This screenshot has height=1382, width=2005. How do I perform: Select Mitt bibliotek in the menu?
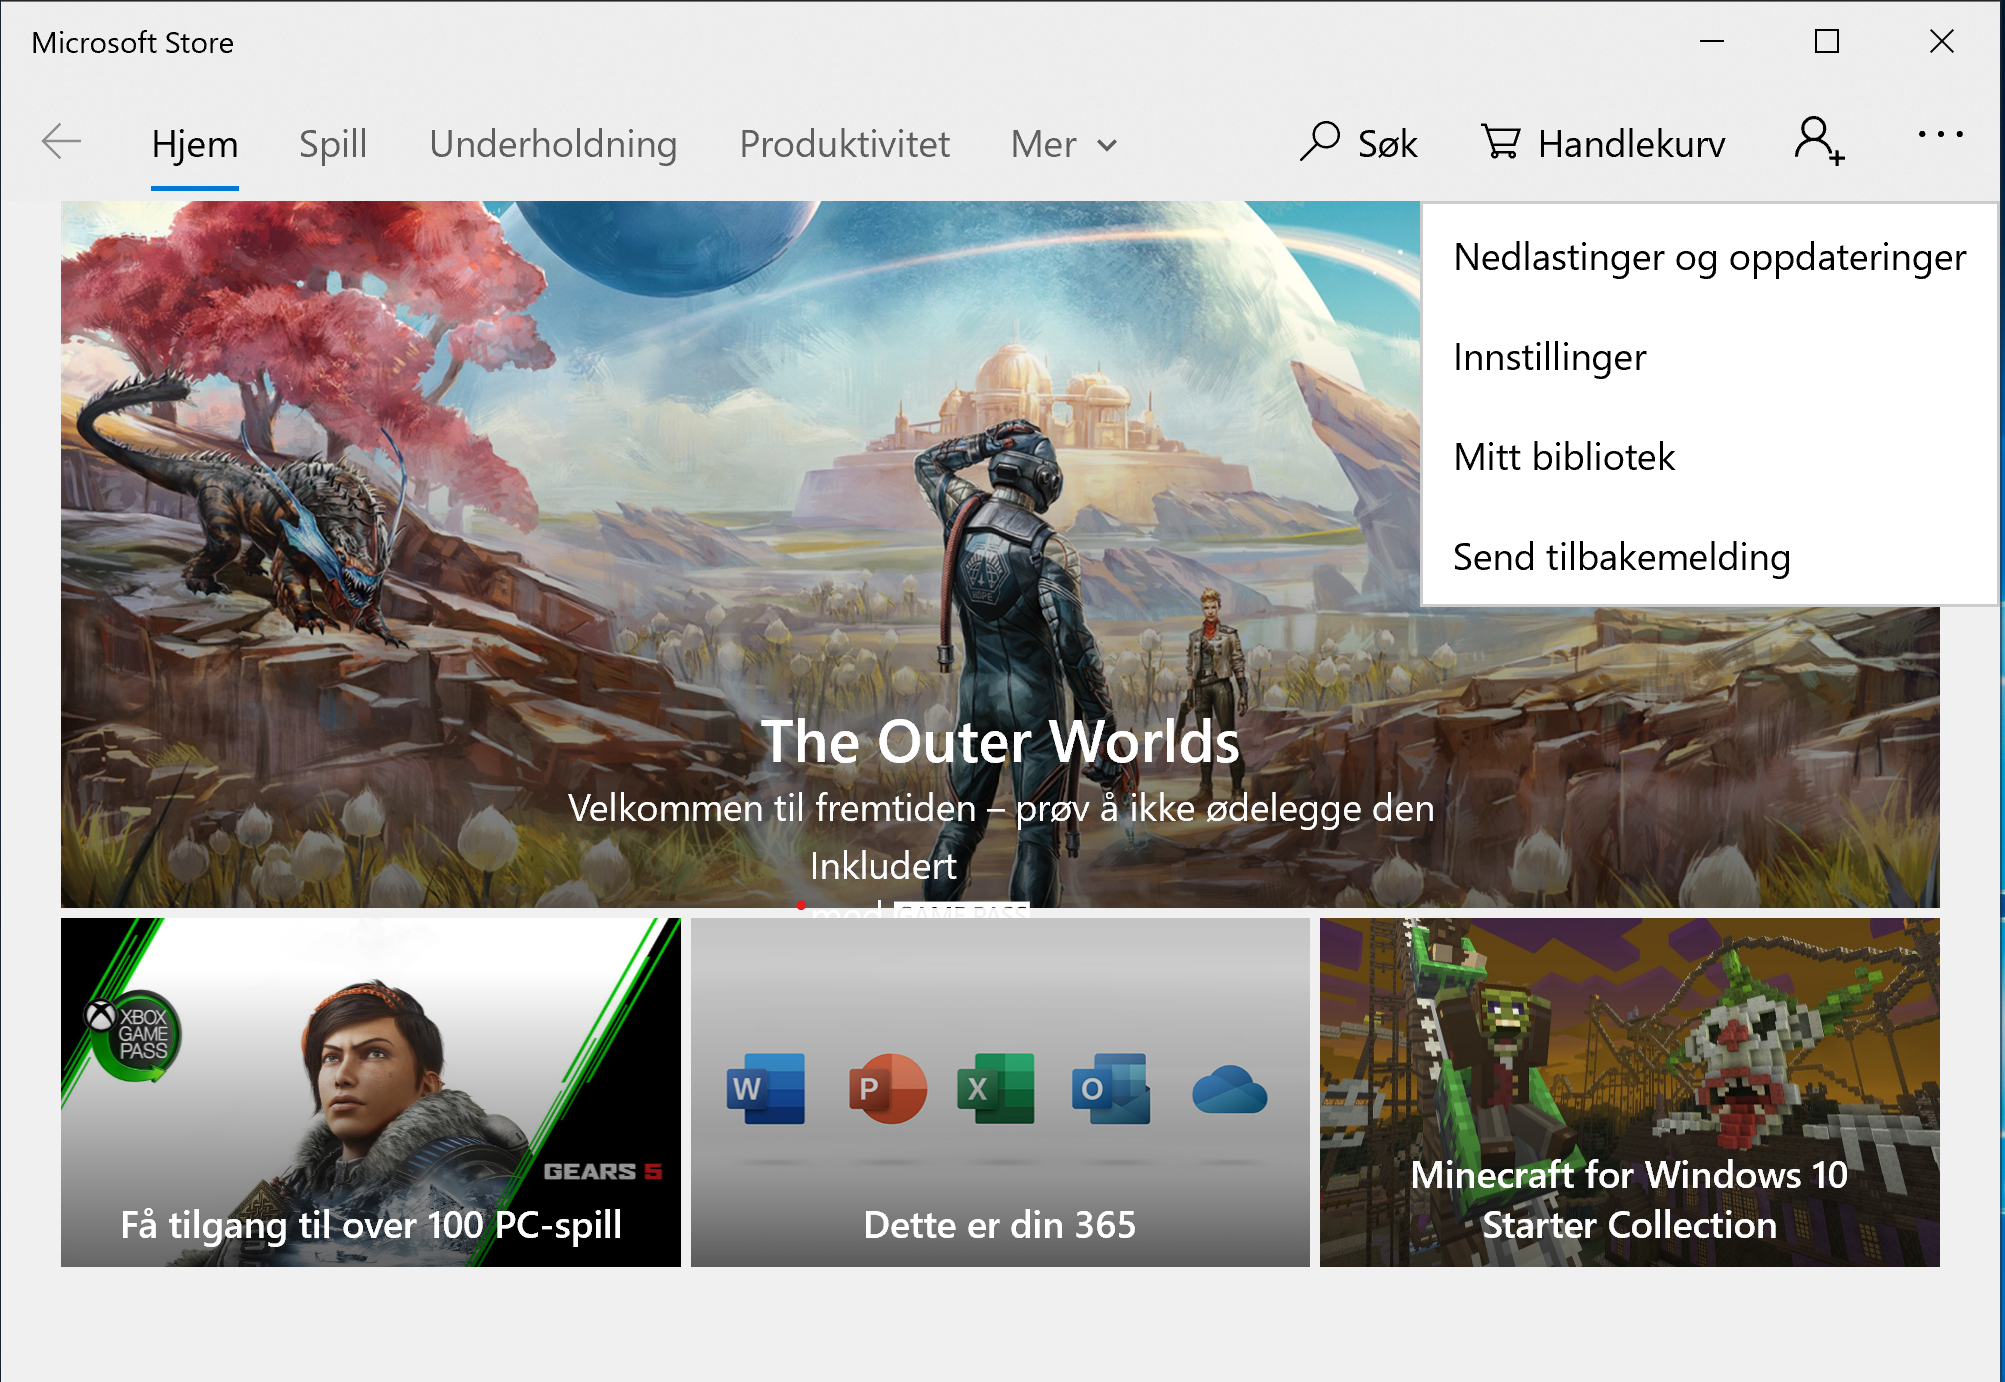tap(1564, 457)
